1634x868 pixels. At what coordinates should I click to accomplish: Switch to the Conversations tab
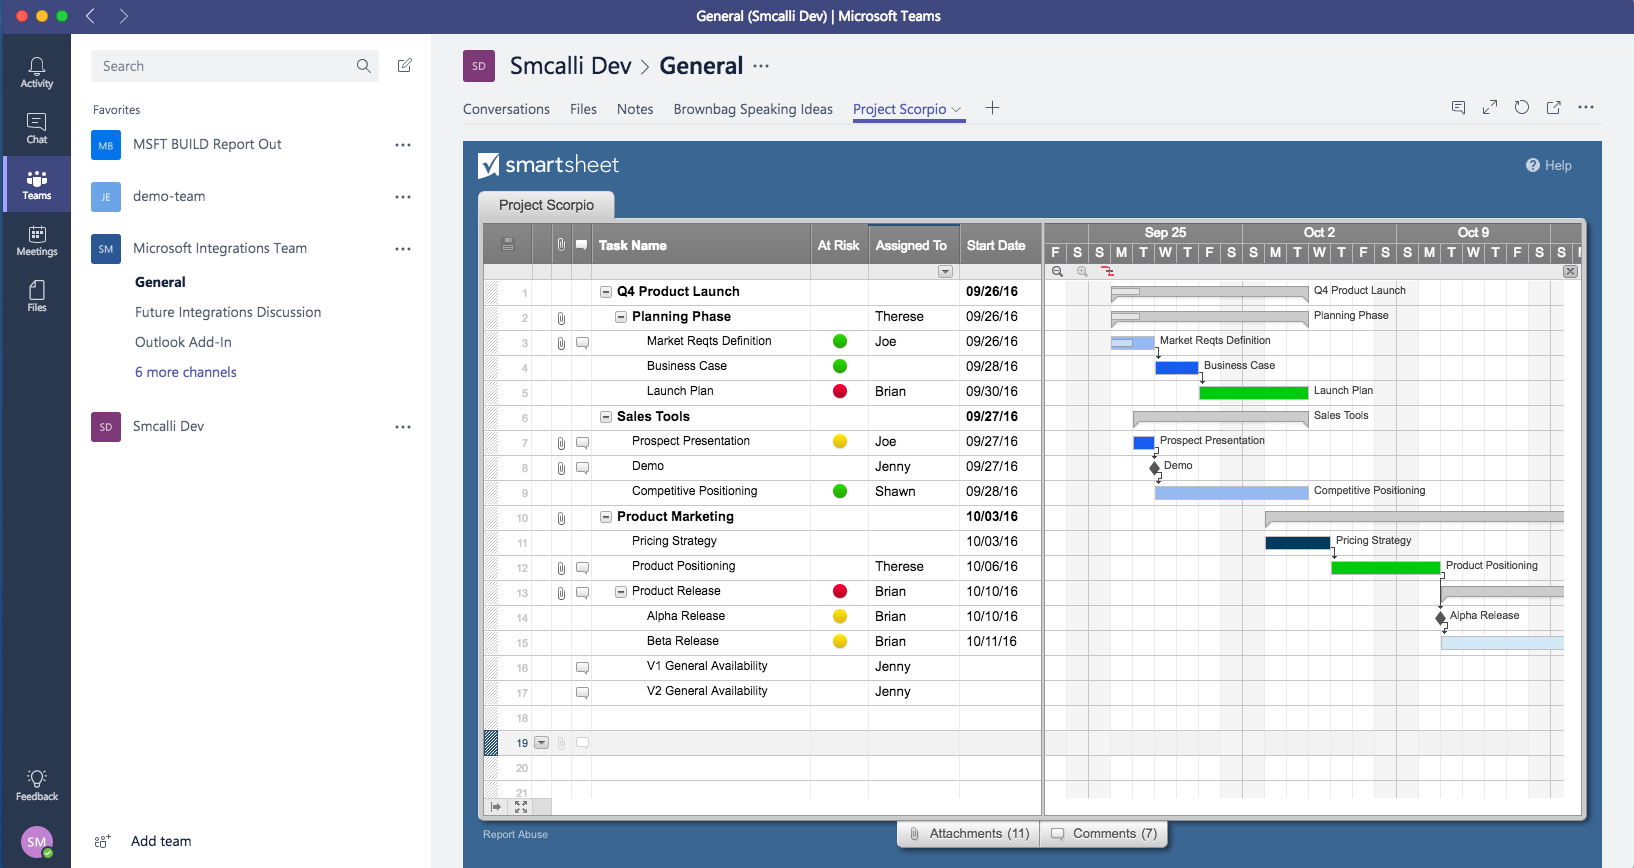click(506, 109)
